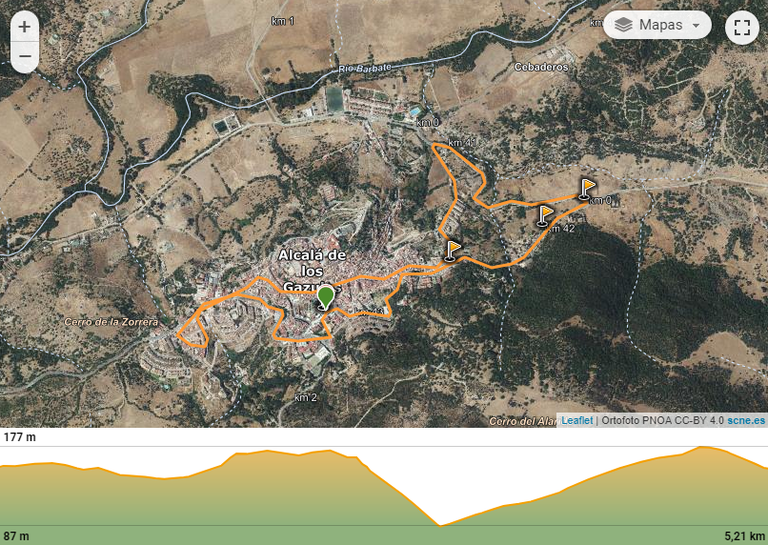Open the scne.es attribution link
Screen dimensions: 768x545
click(746, 420)
